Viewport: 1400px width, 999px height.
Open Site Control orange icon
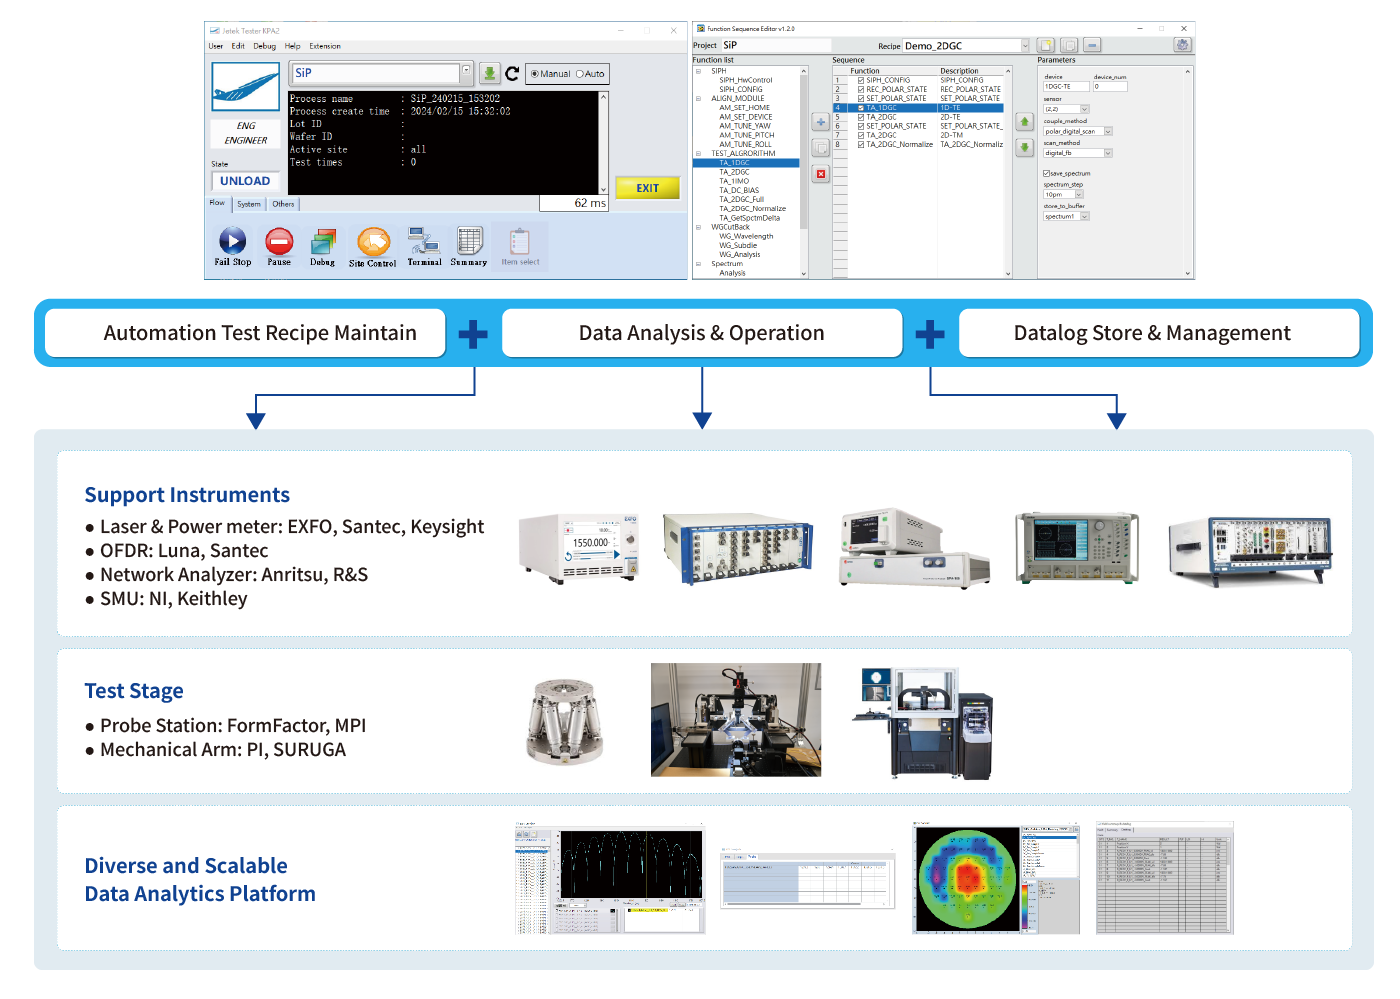(x=373, y=242)
